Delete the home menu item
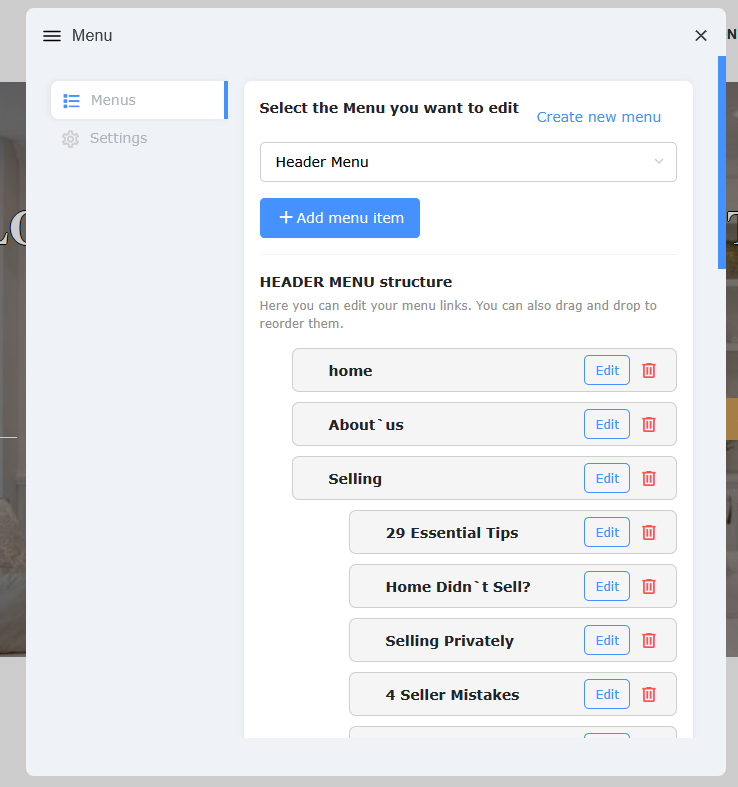Image resolution: width=738 pixels, height=787 pixels. pyautogui.click(x=648, y=370)
